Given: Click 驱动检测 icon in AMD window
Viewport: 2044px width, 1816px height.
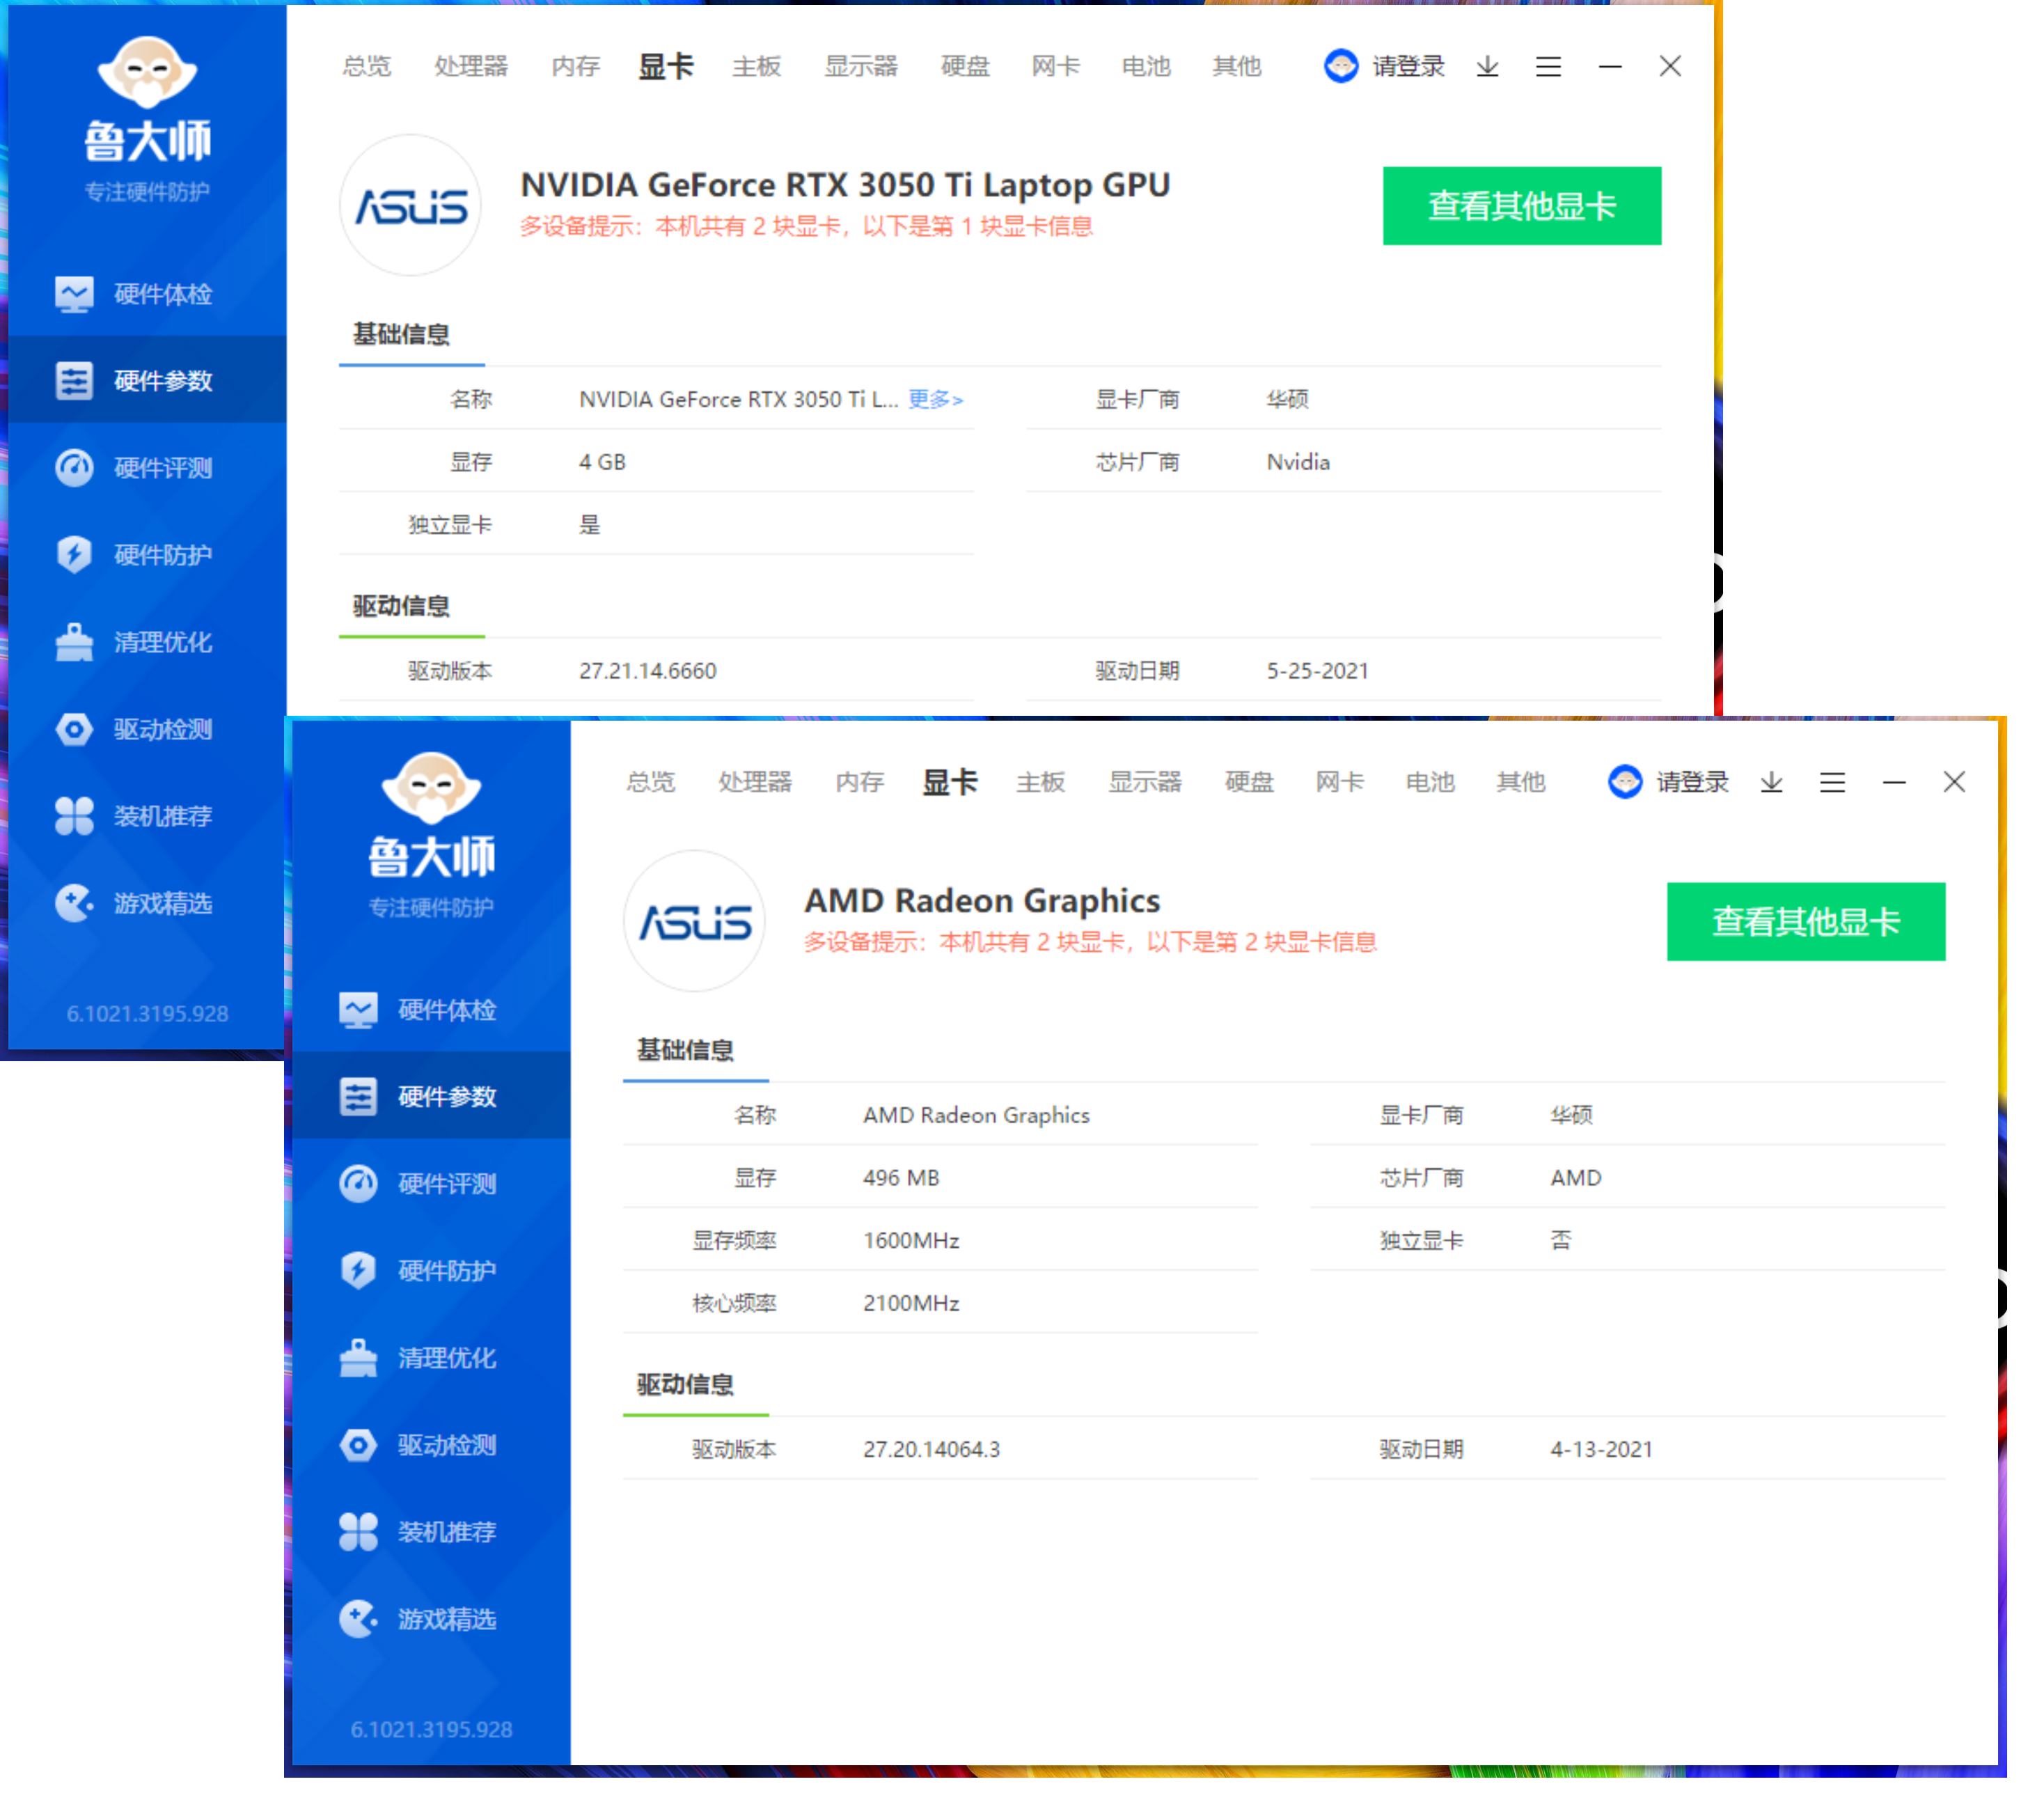Looking at the screenshot, I should [x=358, y=1445].
